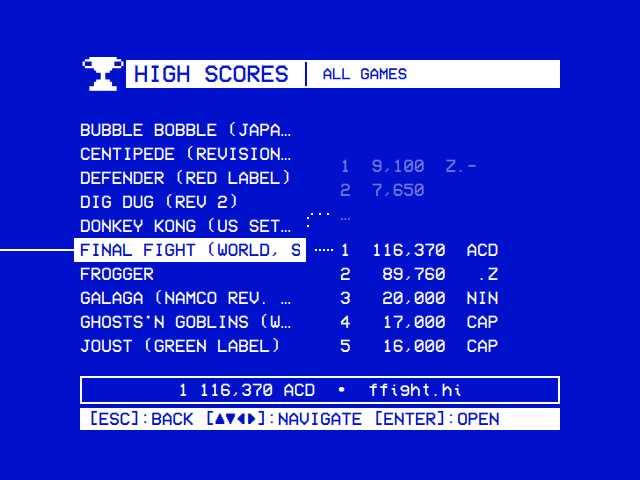The height and width of the screenshot is (480, 640).
Task: Select Centipede (Revision… game entry
Action: (186, 154)
